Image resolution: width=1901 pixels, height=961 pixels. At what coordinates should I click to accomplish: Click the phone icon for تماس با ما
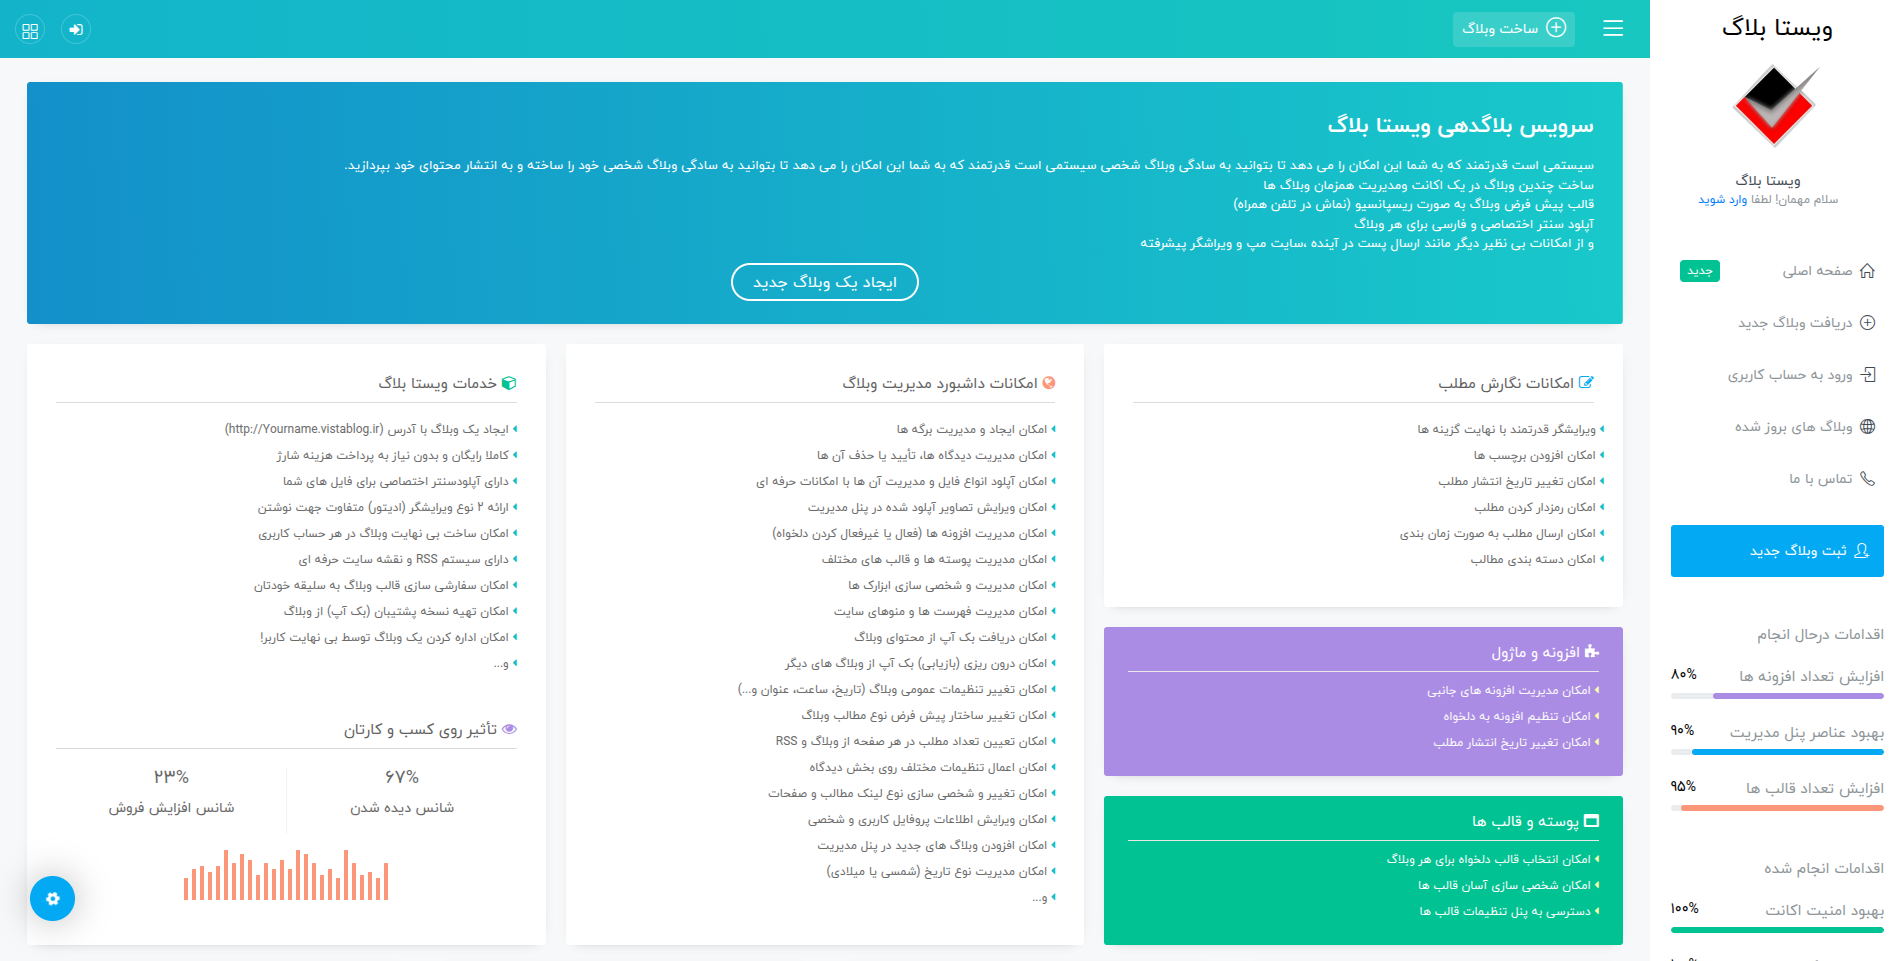click(1866, 479)
